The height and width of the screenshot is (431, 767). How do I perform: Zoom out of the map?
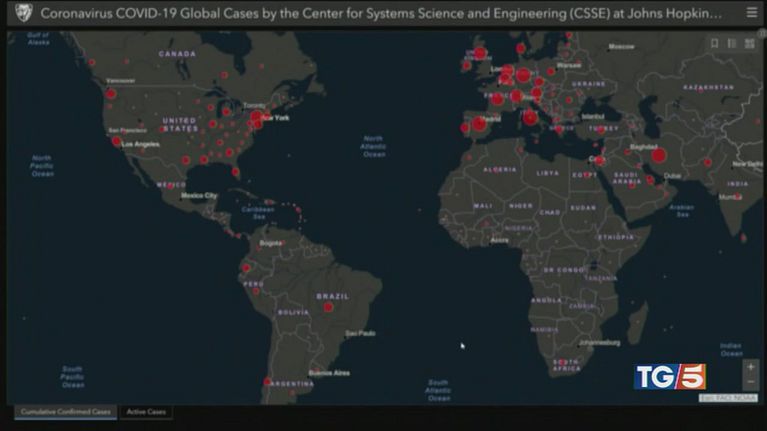point(751,383)
